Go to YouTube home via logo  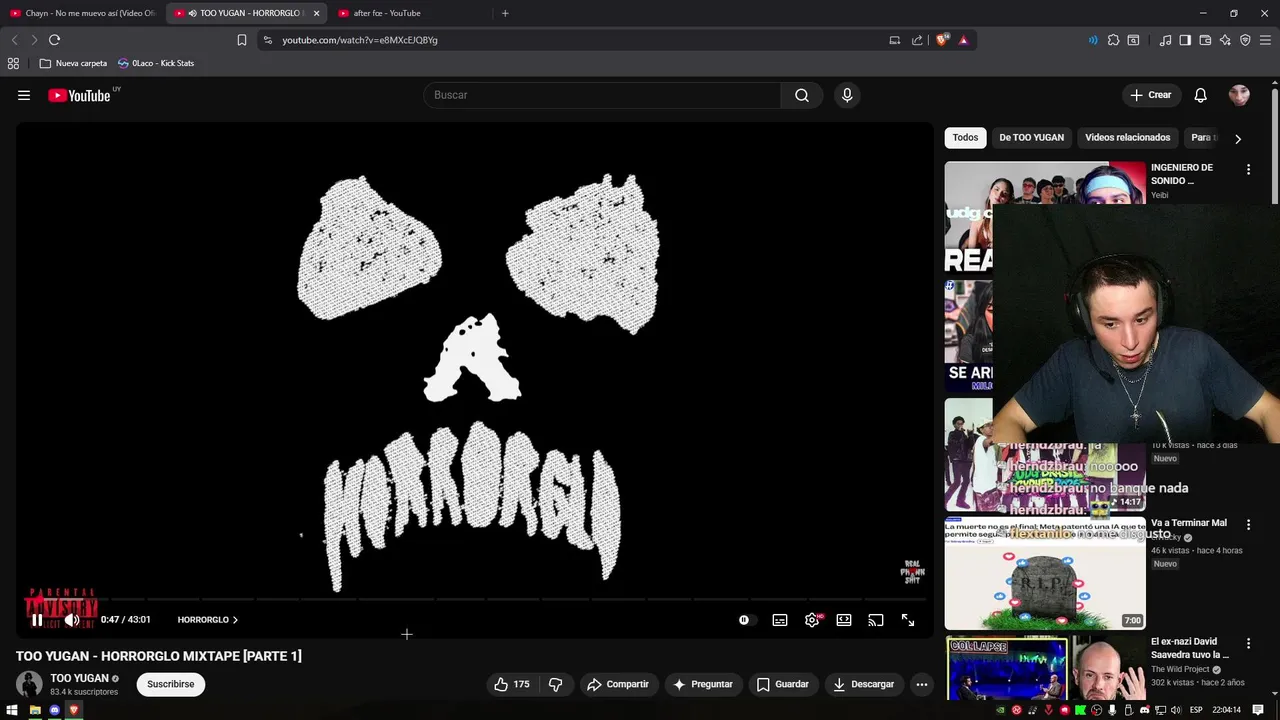pyautogui.click(x=79, y=95)
